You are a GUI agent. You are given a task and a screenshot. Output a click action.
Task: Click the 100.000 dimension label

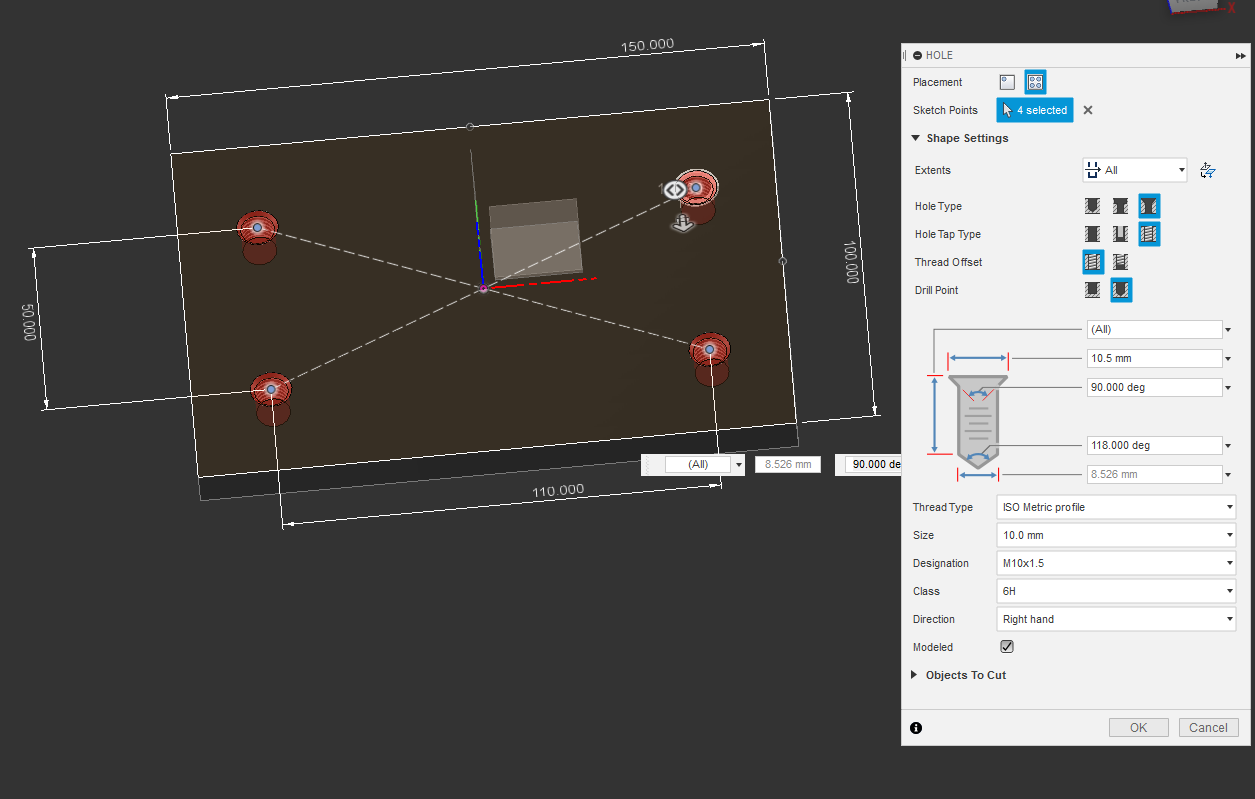click(x=851, y=262)
